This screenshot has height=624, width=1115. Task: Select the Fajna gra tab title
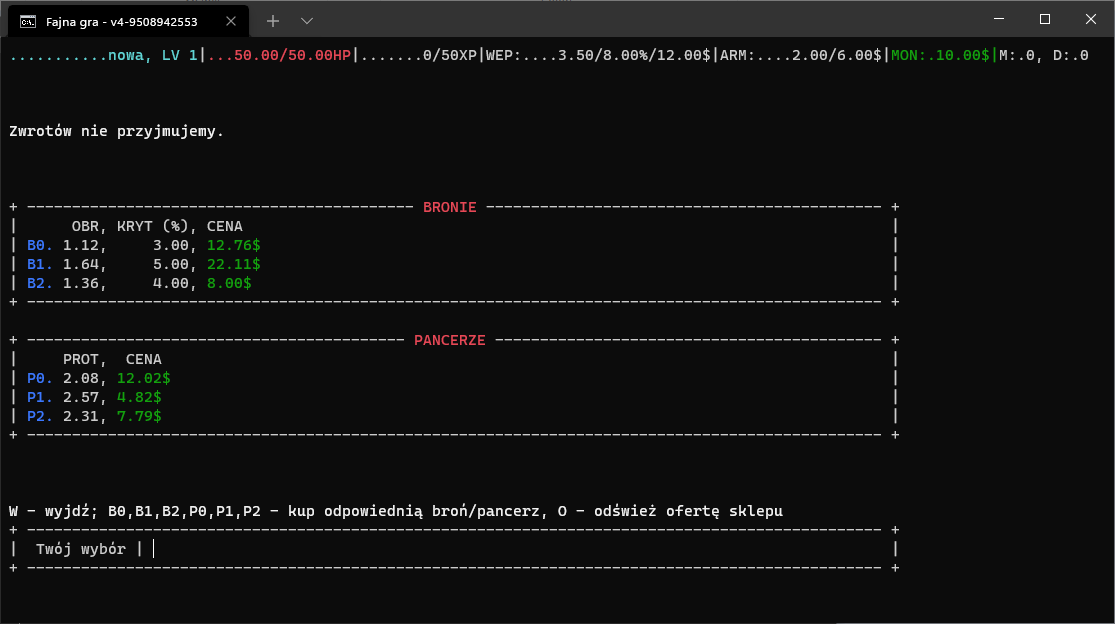click(x=122, y=22)
